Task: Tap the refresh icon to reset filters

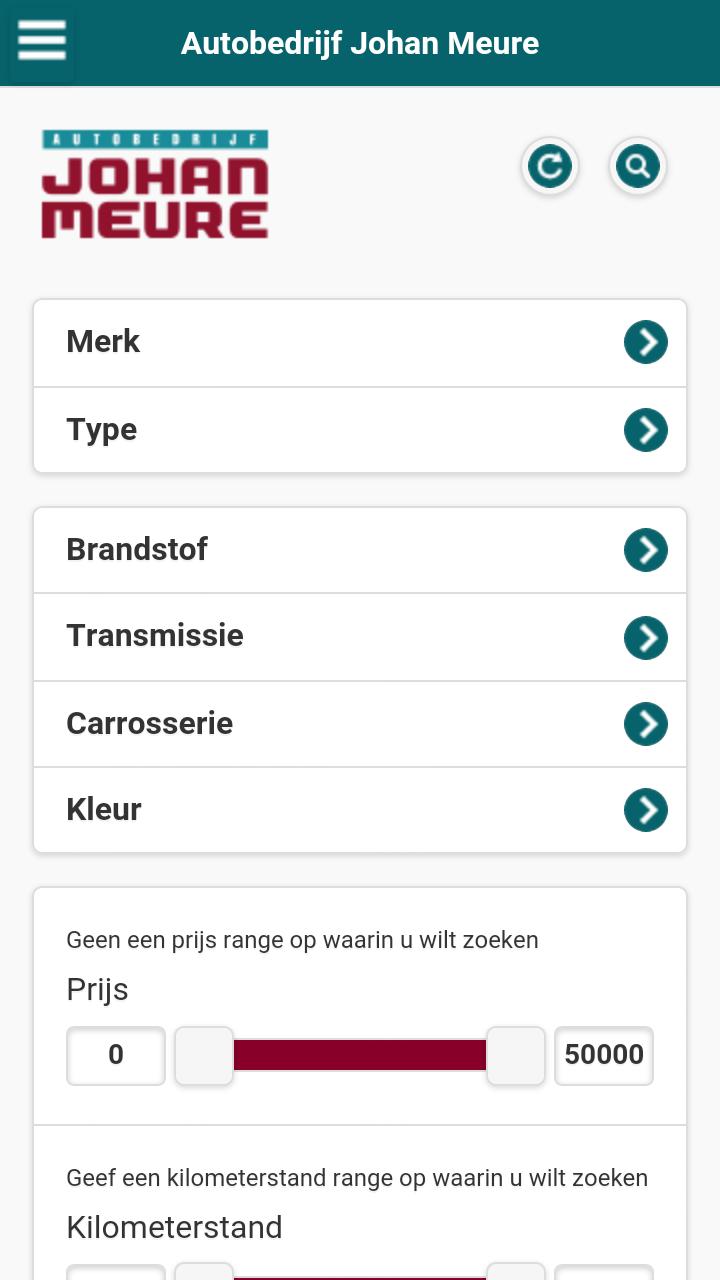Action: point(549,166)
